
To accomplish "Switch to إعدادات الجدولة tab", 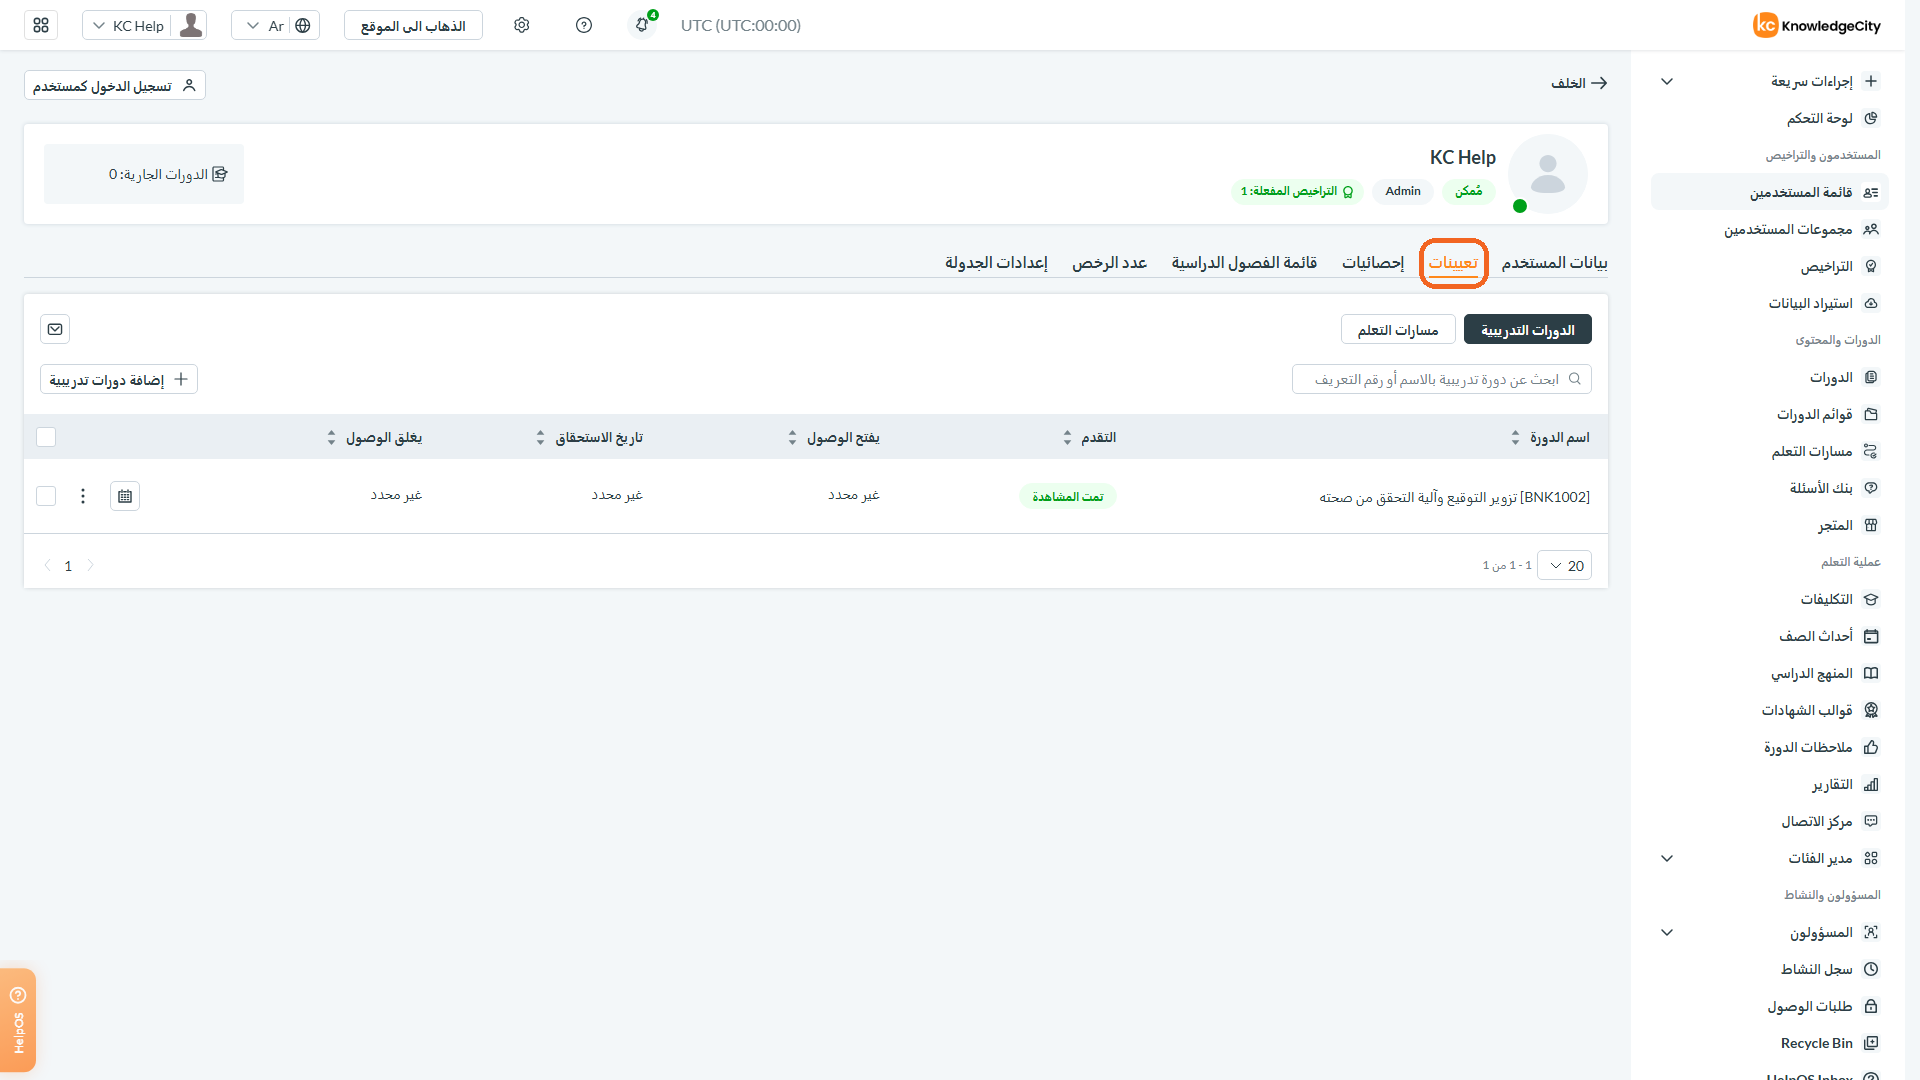I will (x=996, y=262).
